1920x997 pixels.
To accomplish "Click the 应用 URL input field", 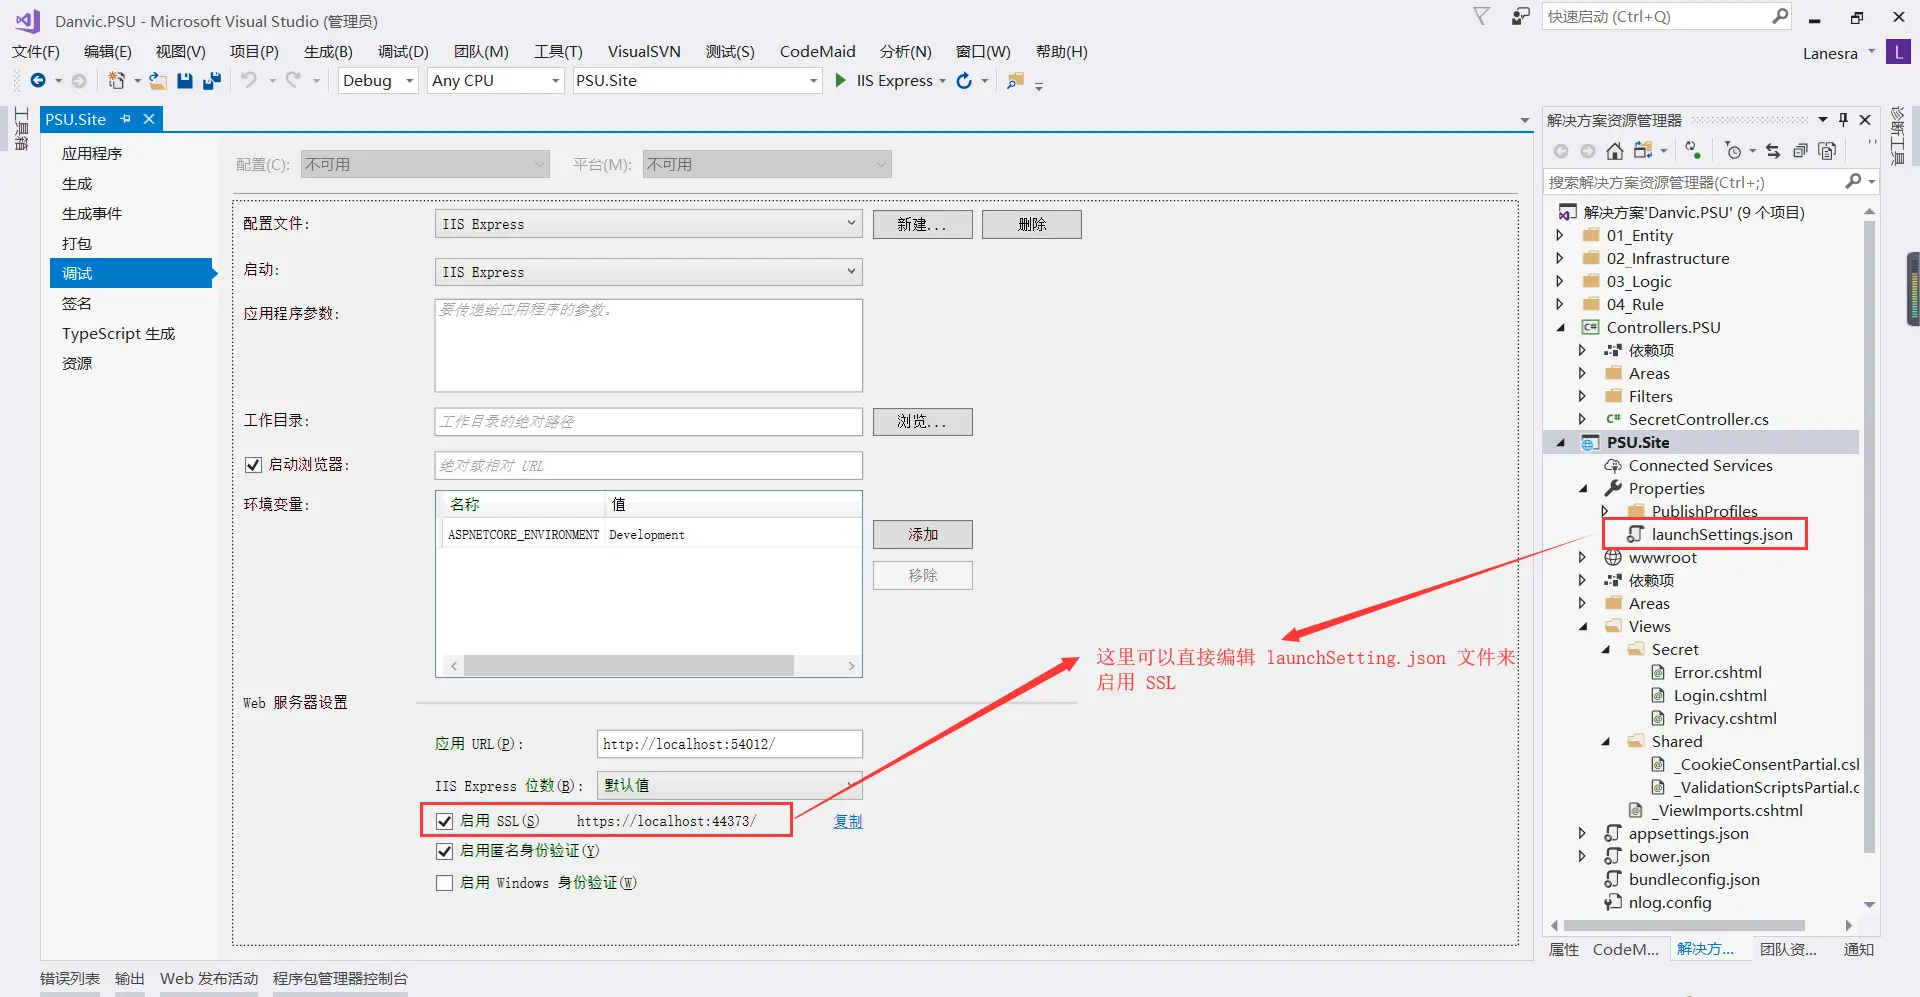I will (x=729, y=744).
